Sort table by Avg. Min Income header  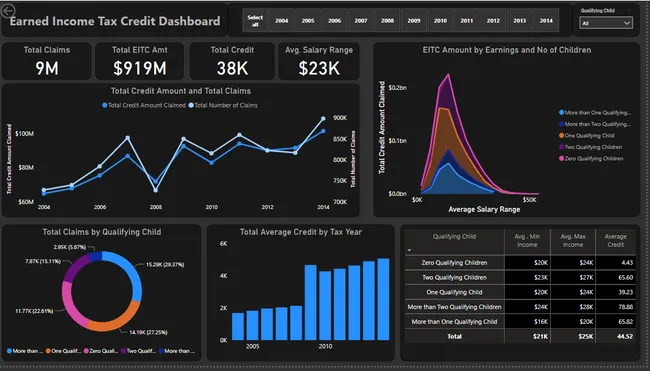527,240
